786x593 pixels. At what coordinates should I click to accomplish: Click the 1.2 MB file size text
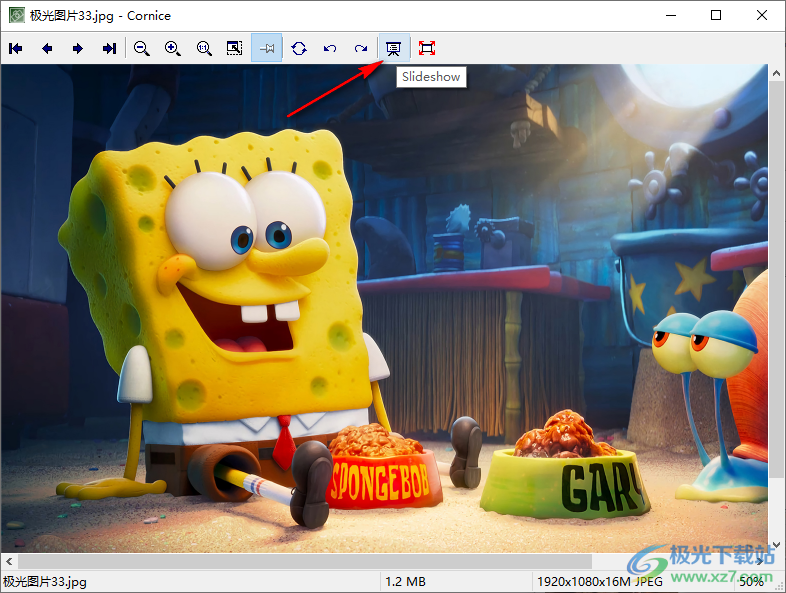(x=406, y=581)
